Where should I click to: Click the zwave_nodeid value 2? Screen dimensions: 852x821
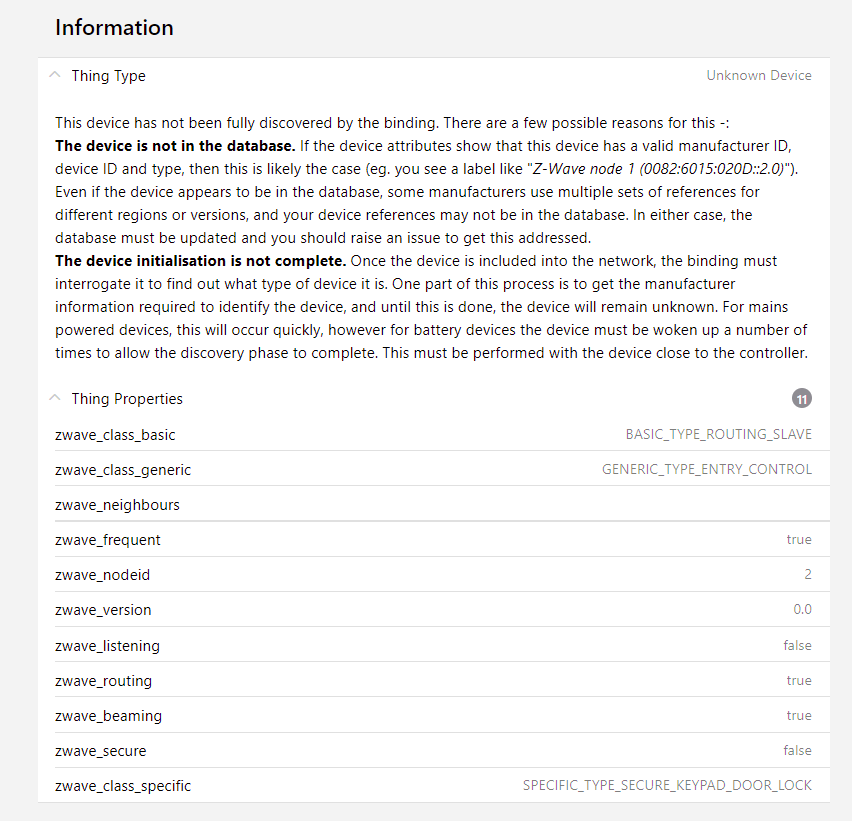point(808,575)
